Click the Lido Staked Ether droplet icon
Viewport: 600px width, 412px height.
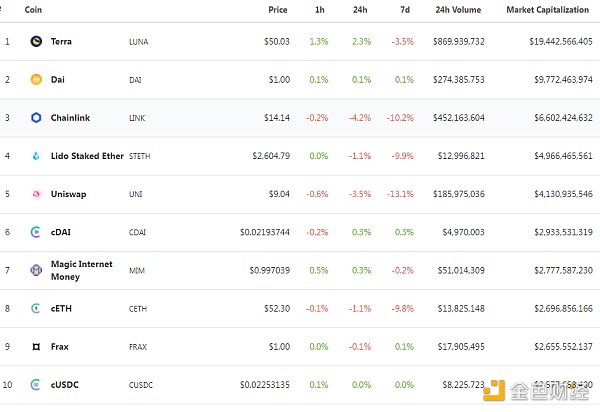coord(36,156)
